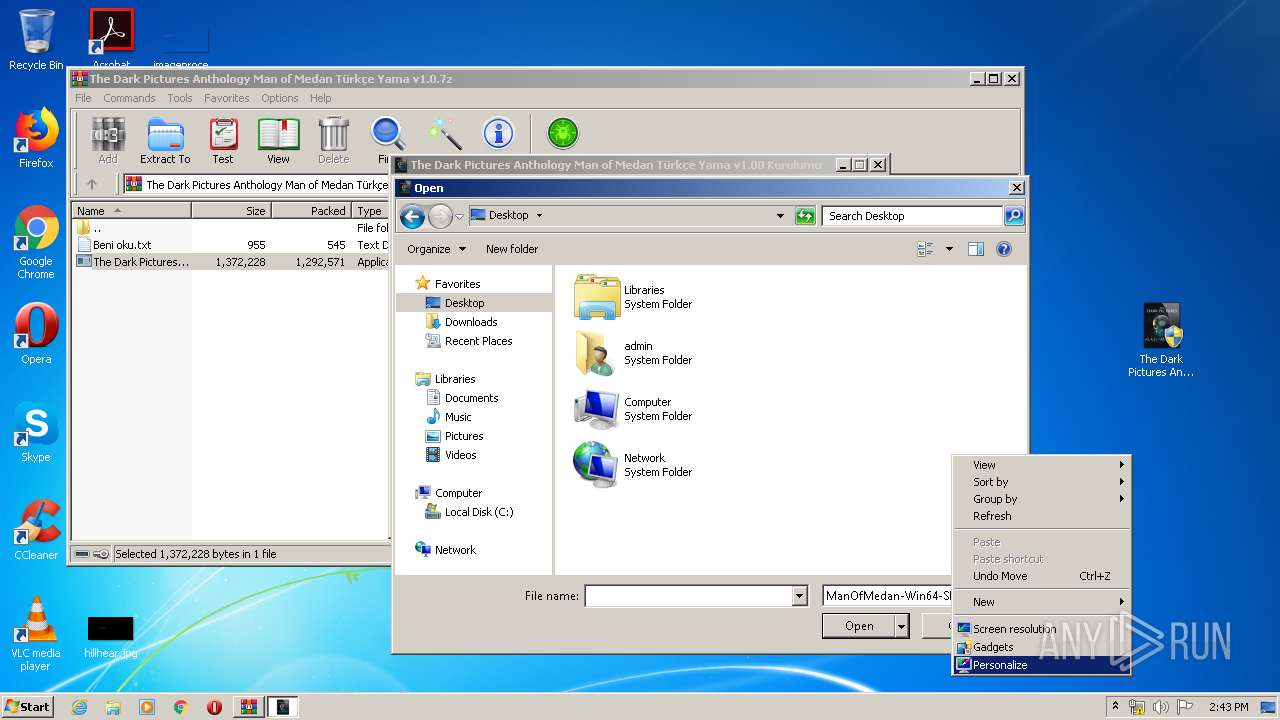Click the Back arrow in Open dialog
Viewport: 1280px width, 720px height.
tap(412, 215)
